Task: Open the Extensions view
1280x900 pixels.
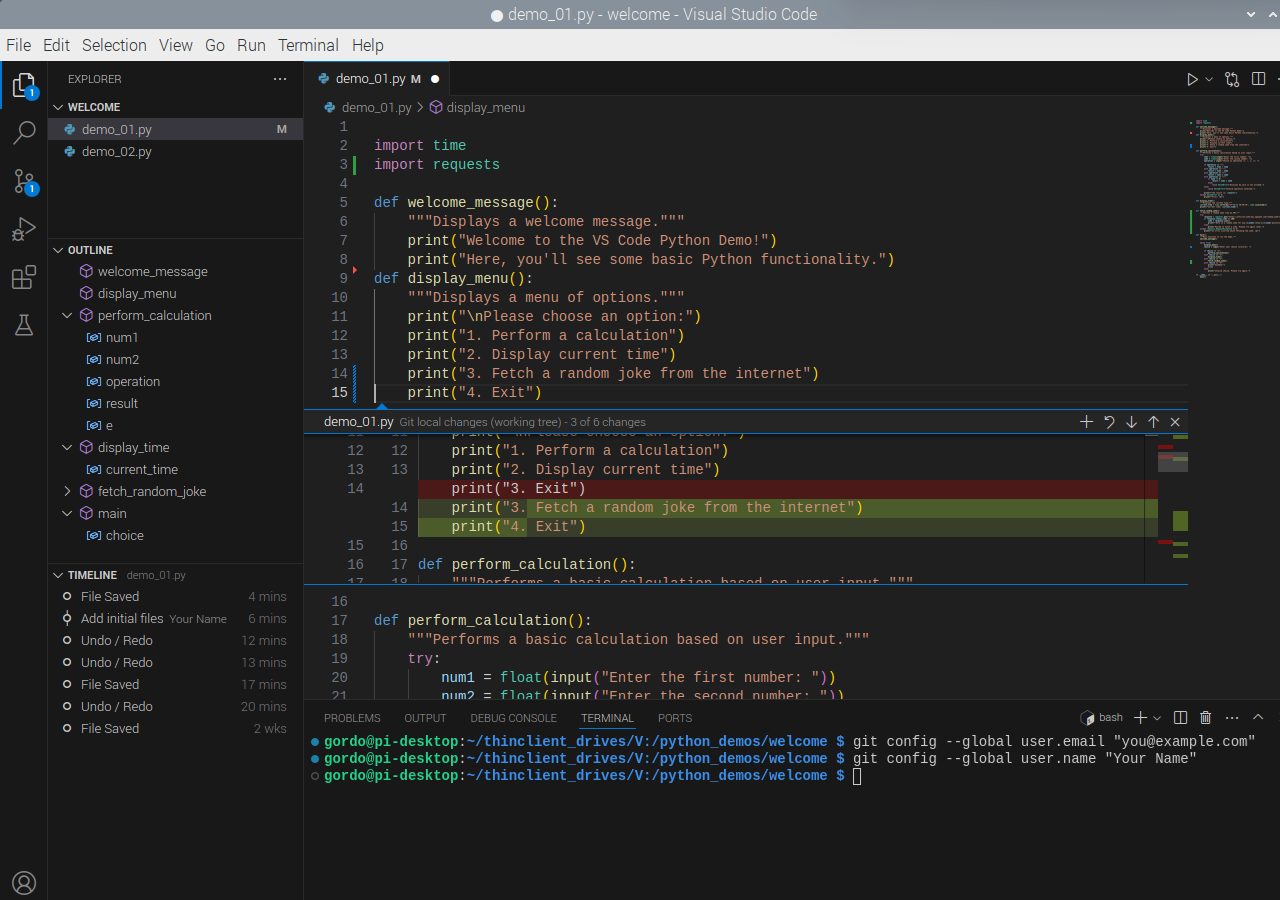Action: 24,277
